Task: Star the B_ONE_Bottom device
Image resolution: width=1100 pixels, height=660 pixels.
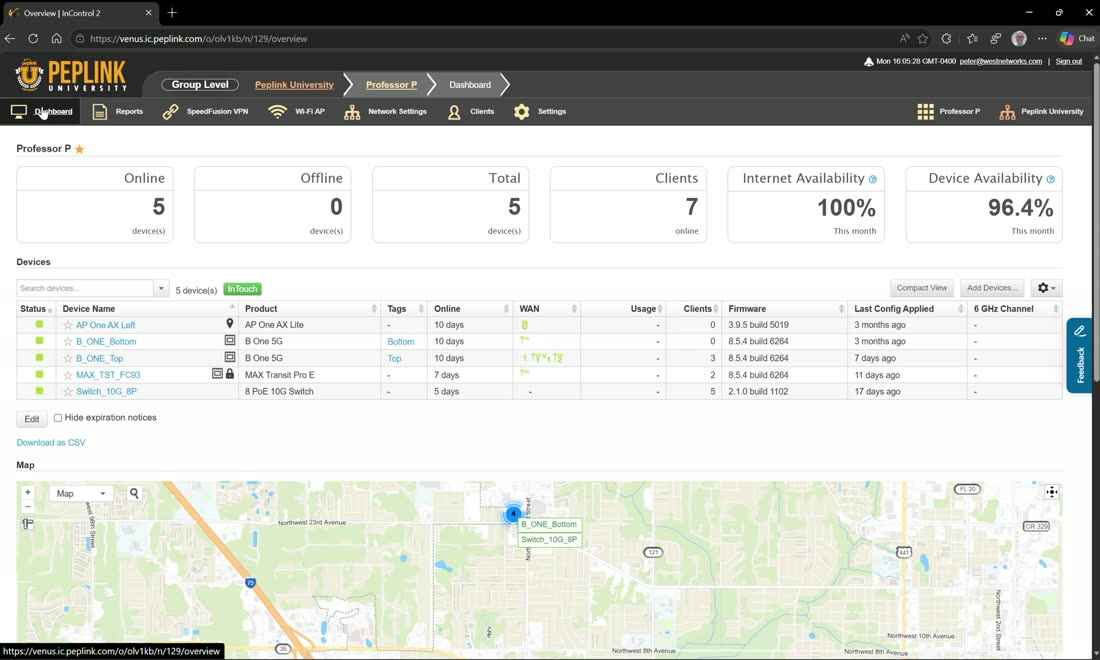Action: (68, 342)
